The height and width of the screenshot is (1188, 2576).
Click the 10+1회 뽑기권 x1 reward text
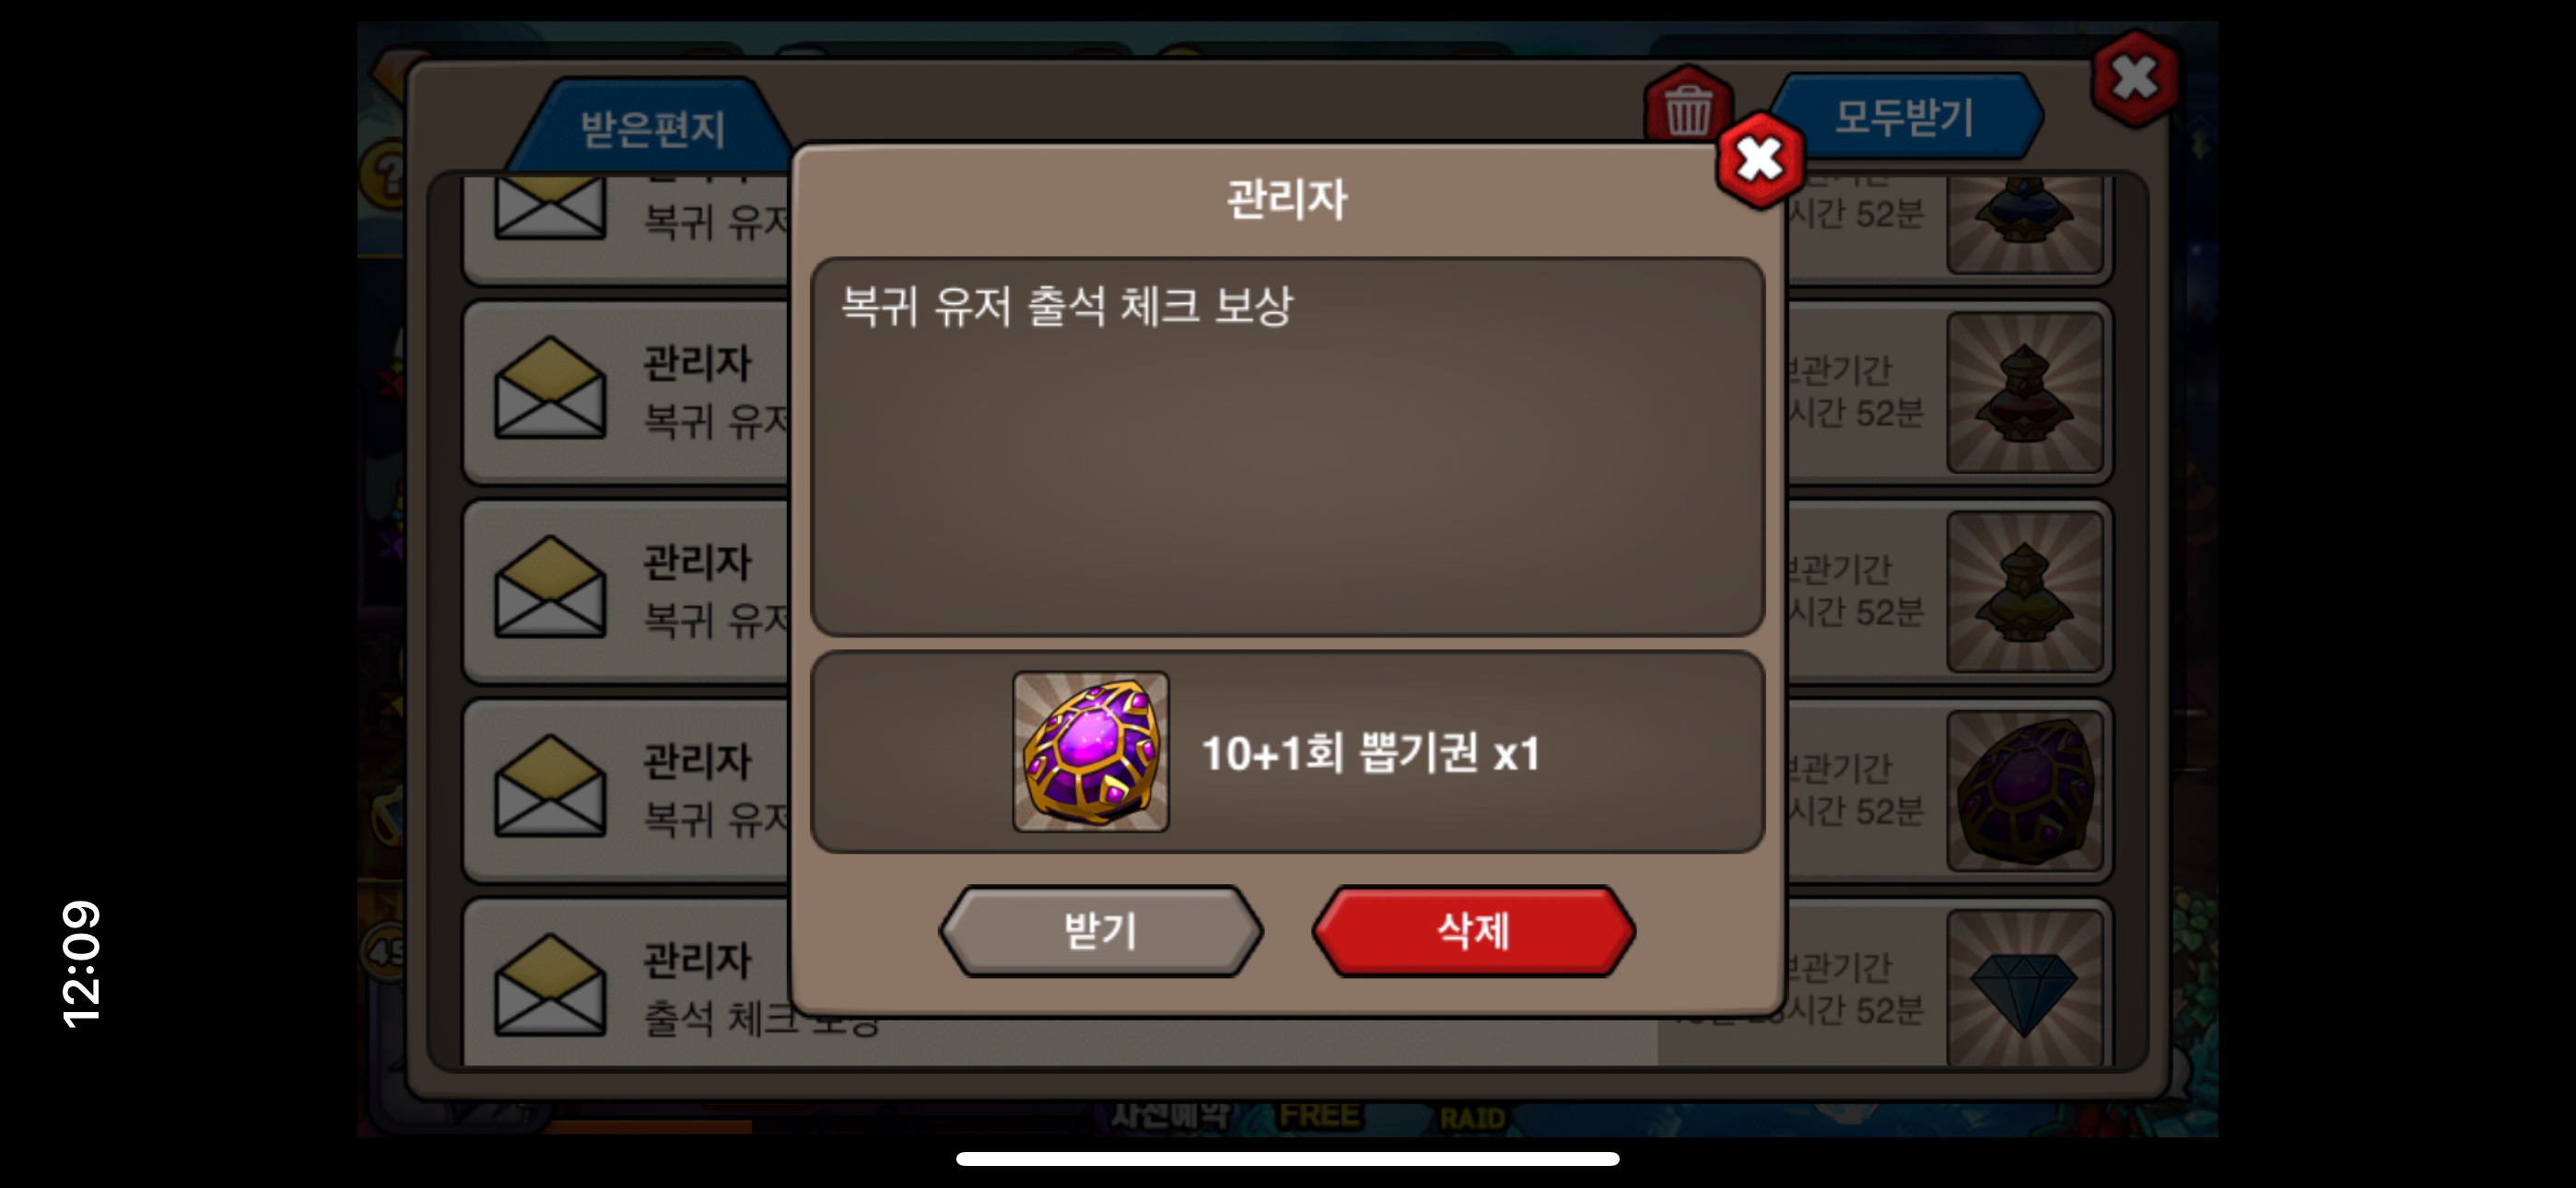pyautogui.click(x=1369, y=753)
